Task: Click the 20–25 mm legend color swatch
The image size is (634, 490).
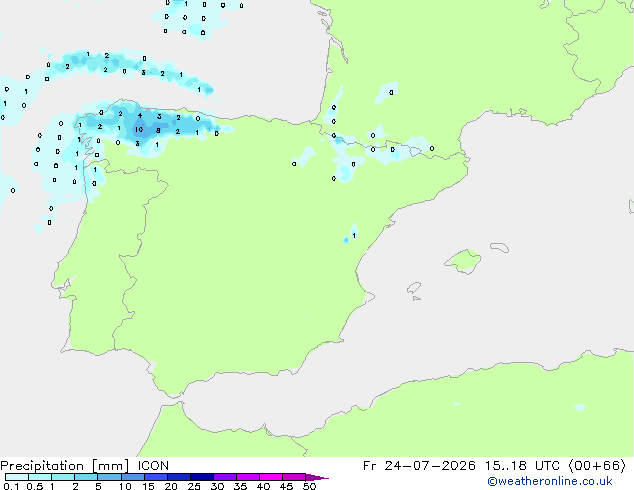Action: point(178,477)
